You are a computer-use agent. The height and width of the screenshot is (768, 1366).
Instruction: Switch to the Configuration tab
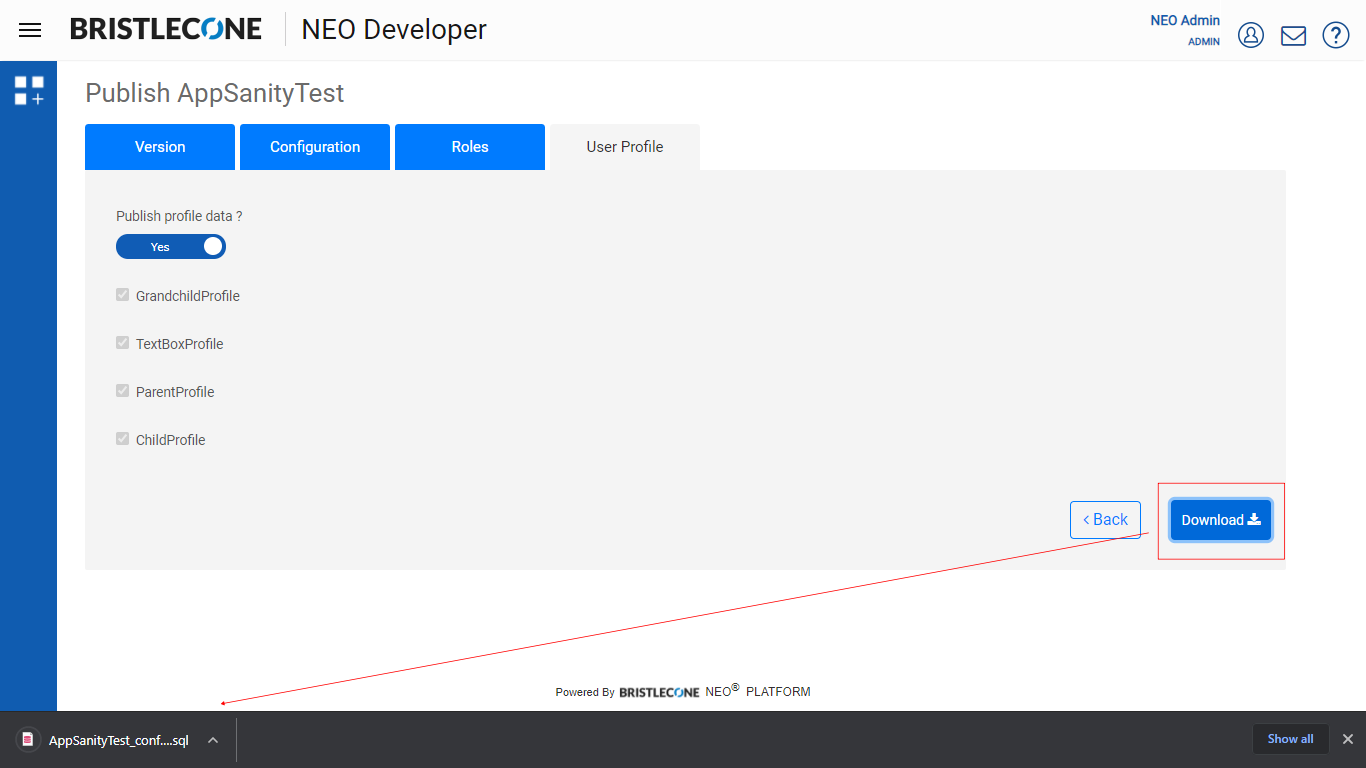click(315, 147)
